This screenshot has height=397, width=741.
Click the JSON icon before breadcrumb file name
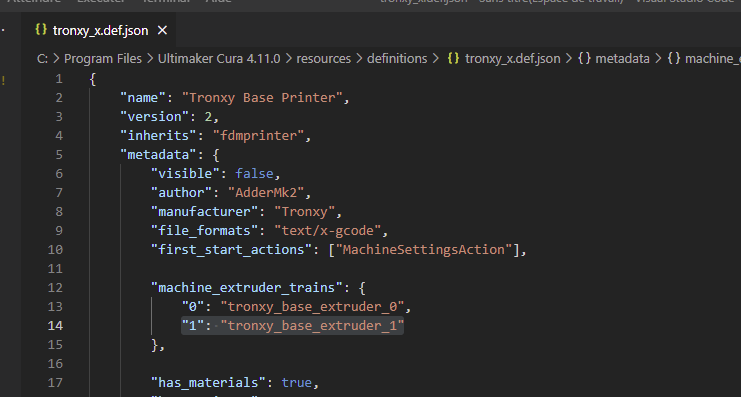click(454, 58)
